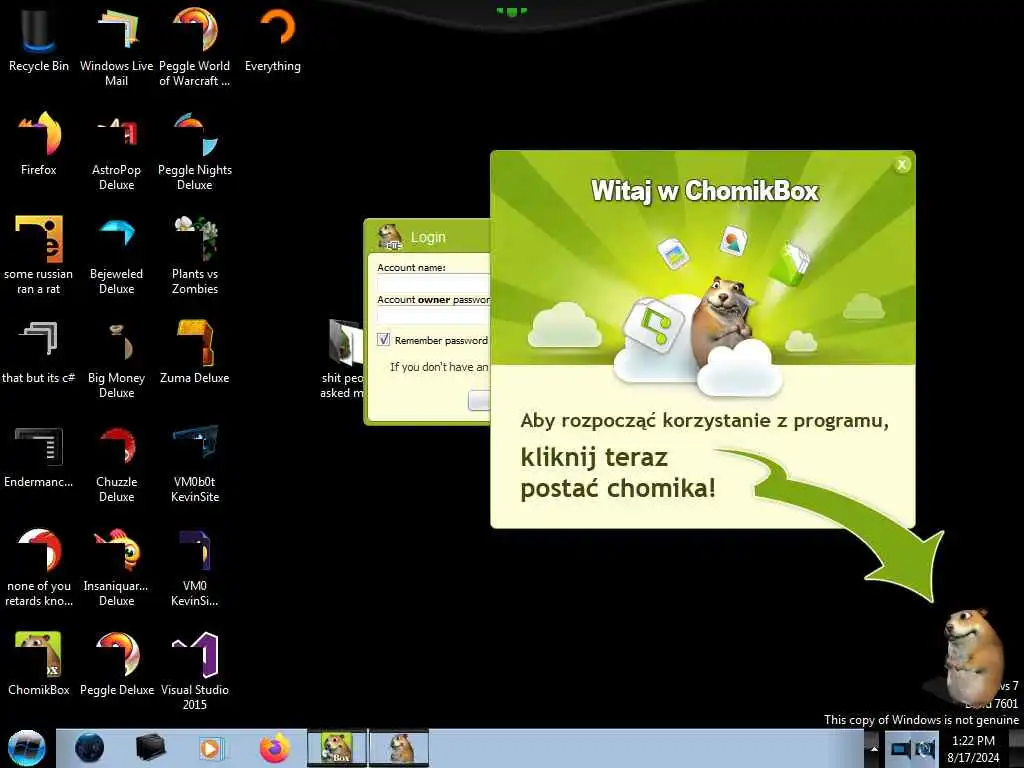Image resolution: width=1024 pixels, height=768 pixels.
Task: Open the Peggle World of Warcraft shortcut
Action: pos(195,47)
